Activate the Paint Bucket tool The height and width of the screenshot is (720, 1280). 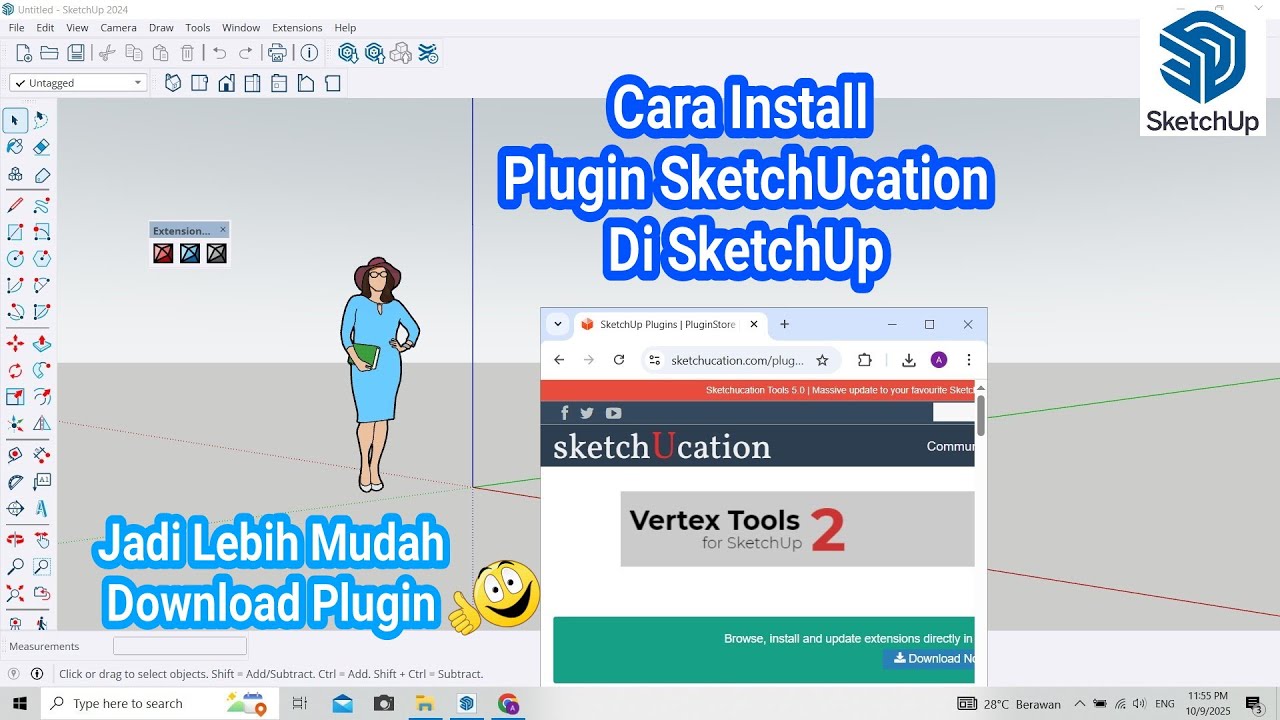point(15,147)
